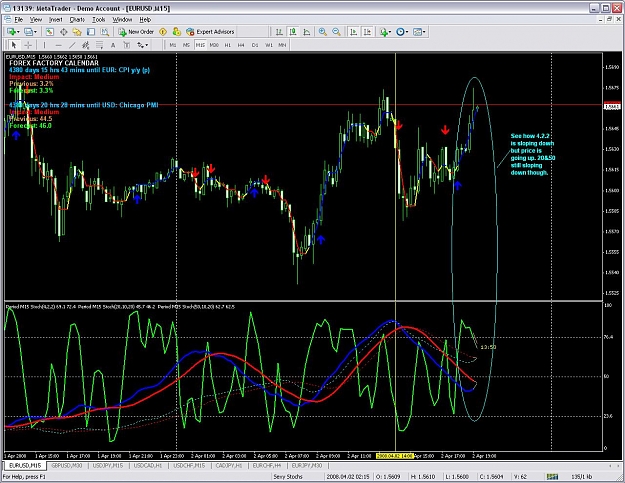Click the 135/1 kb connection status
The height and width of the screenshot is (483, 625).
(581, 477)
